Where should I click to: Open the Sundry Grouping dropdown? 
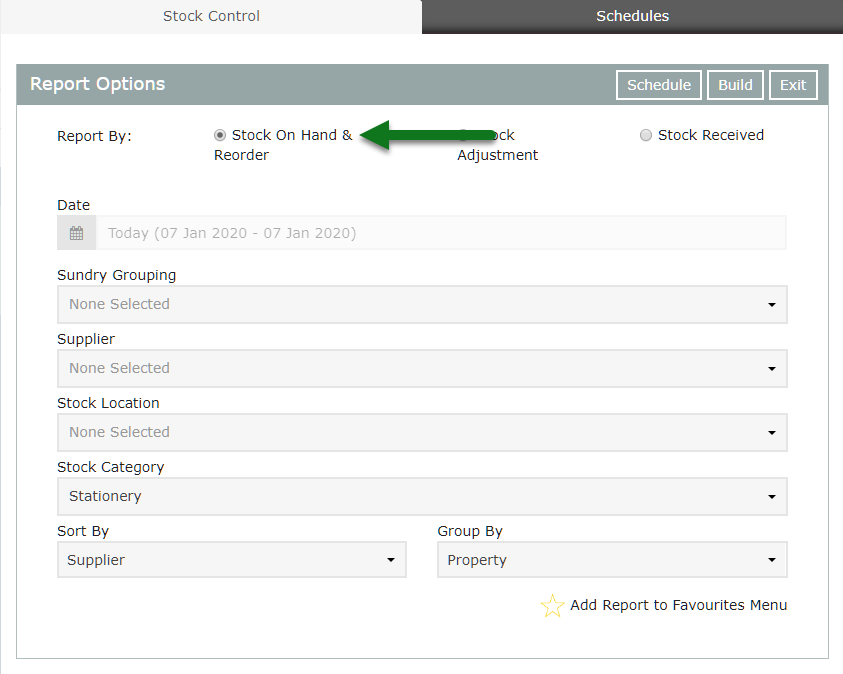tap(422, 304)
